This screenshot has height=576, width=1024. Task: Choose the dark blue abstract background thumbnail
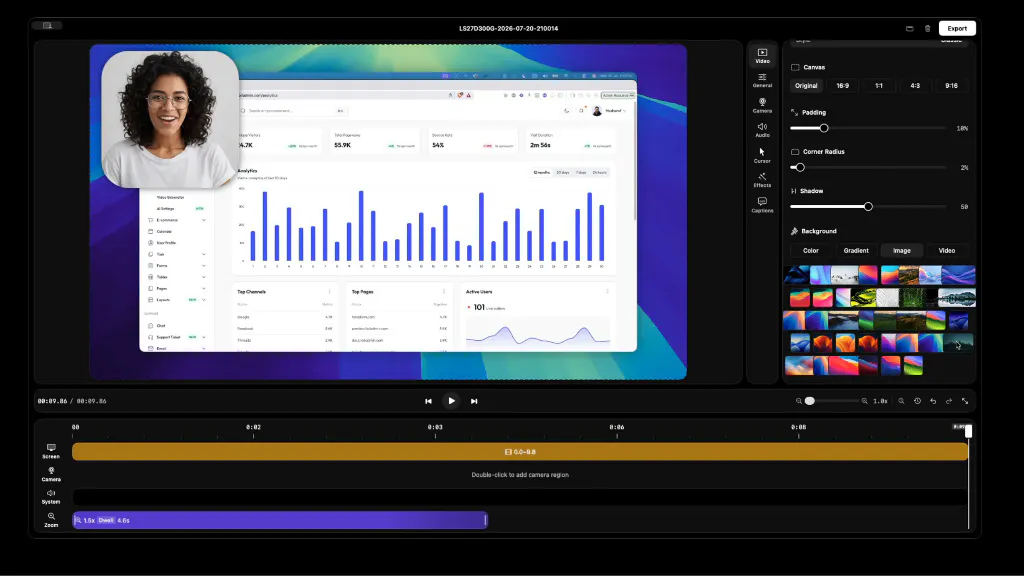click(x=796, y=275)
